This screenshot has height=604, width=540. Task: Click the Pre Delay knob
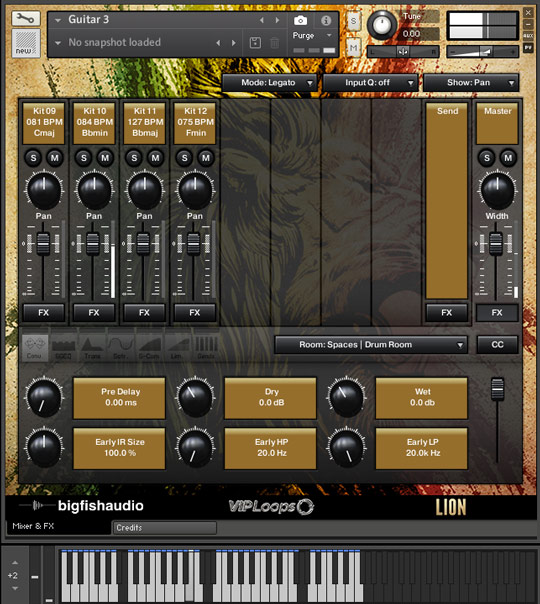[x=44, y=397]
